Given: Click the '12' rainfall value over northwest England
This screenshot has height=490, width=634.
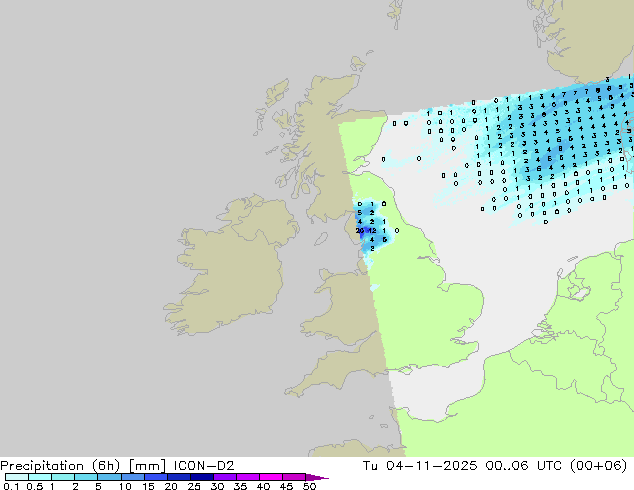Looking at the screenshot, I should pyautogui.click(x=372, y=231).
